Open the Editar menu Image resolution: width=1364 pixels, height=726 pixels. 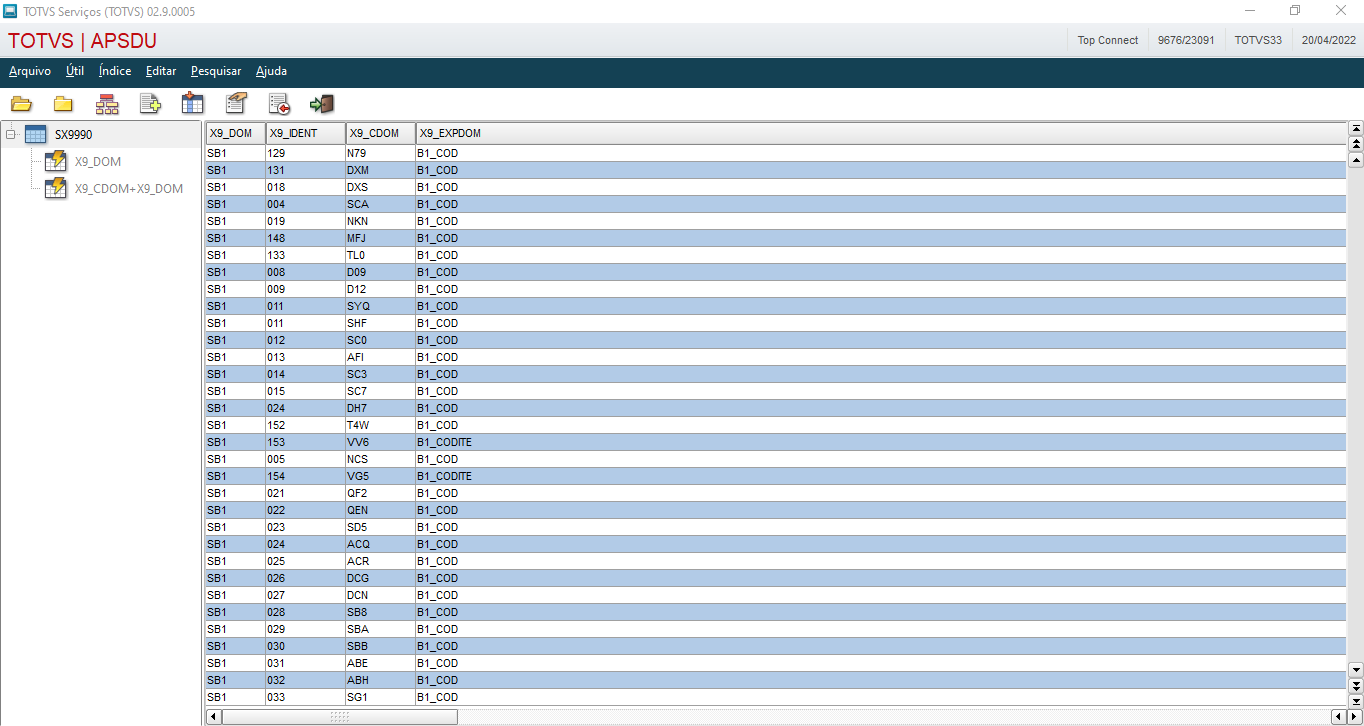click(161, 71)
